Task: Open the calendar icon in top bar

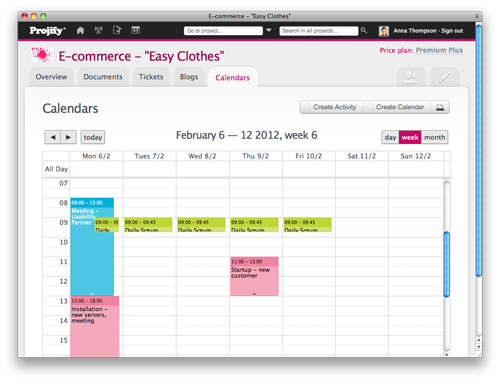Action: tap(135, 30)
